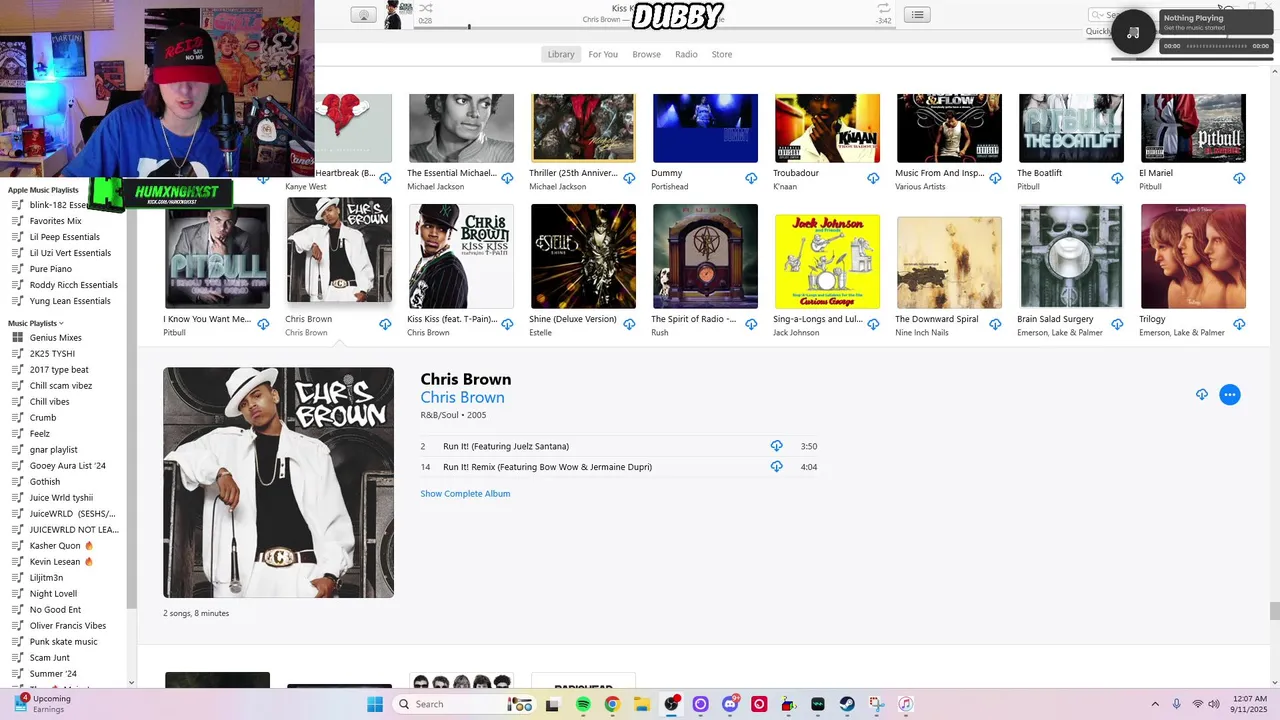
Task: Download Run It! Remix track
Action: click(776, 467)
